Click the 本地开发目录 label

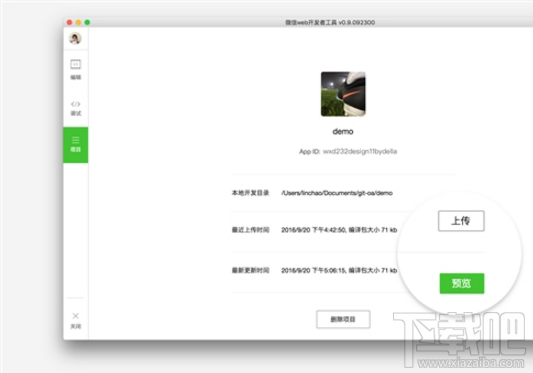coord(250,193)
